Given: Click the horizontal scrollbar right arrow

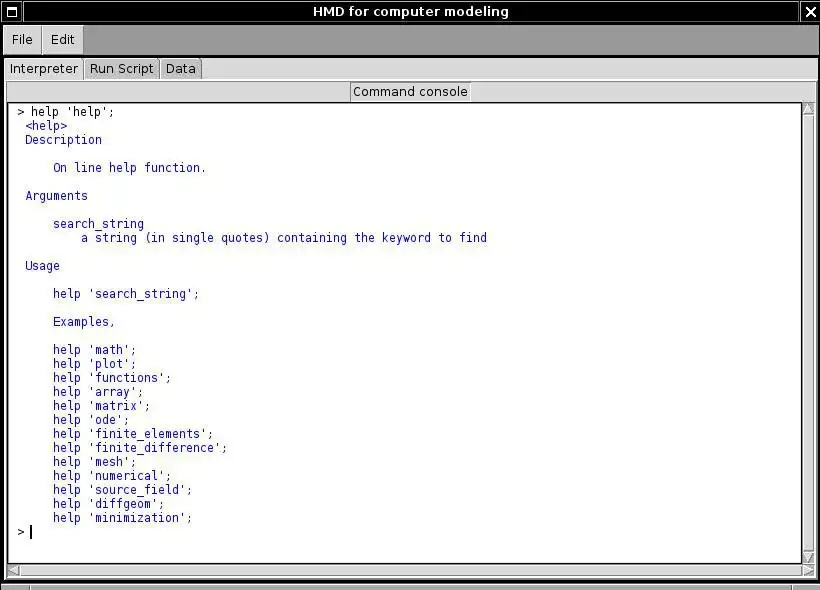Looking at the screenshot, I should 808,570.
